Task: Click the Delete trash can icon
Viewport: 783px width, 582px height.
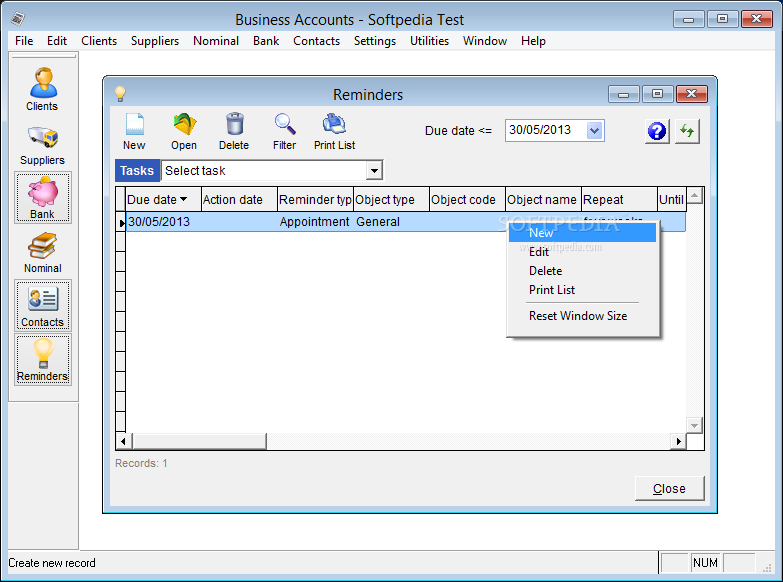Action: tap(234, 131)
